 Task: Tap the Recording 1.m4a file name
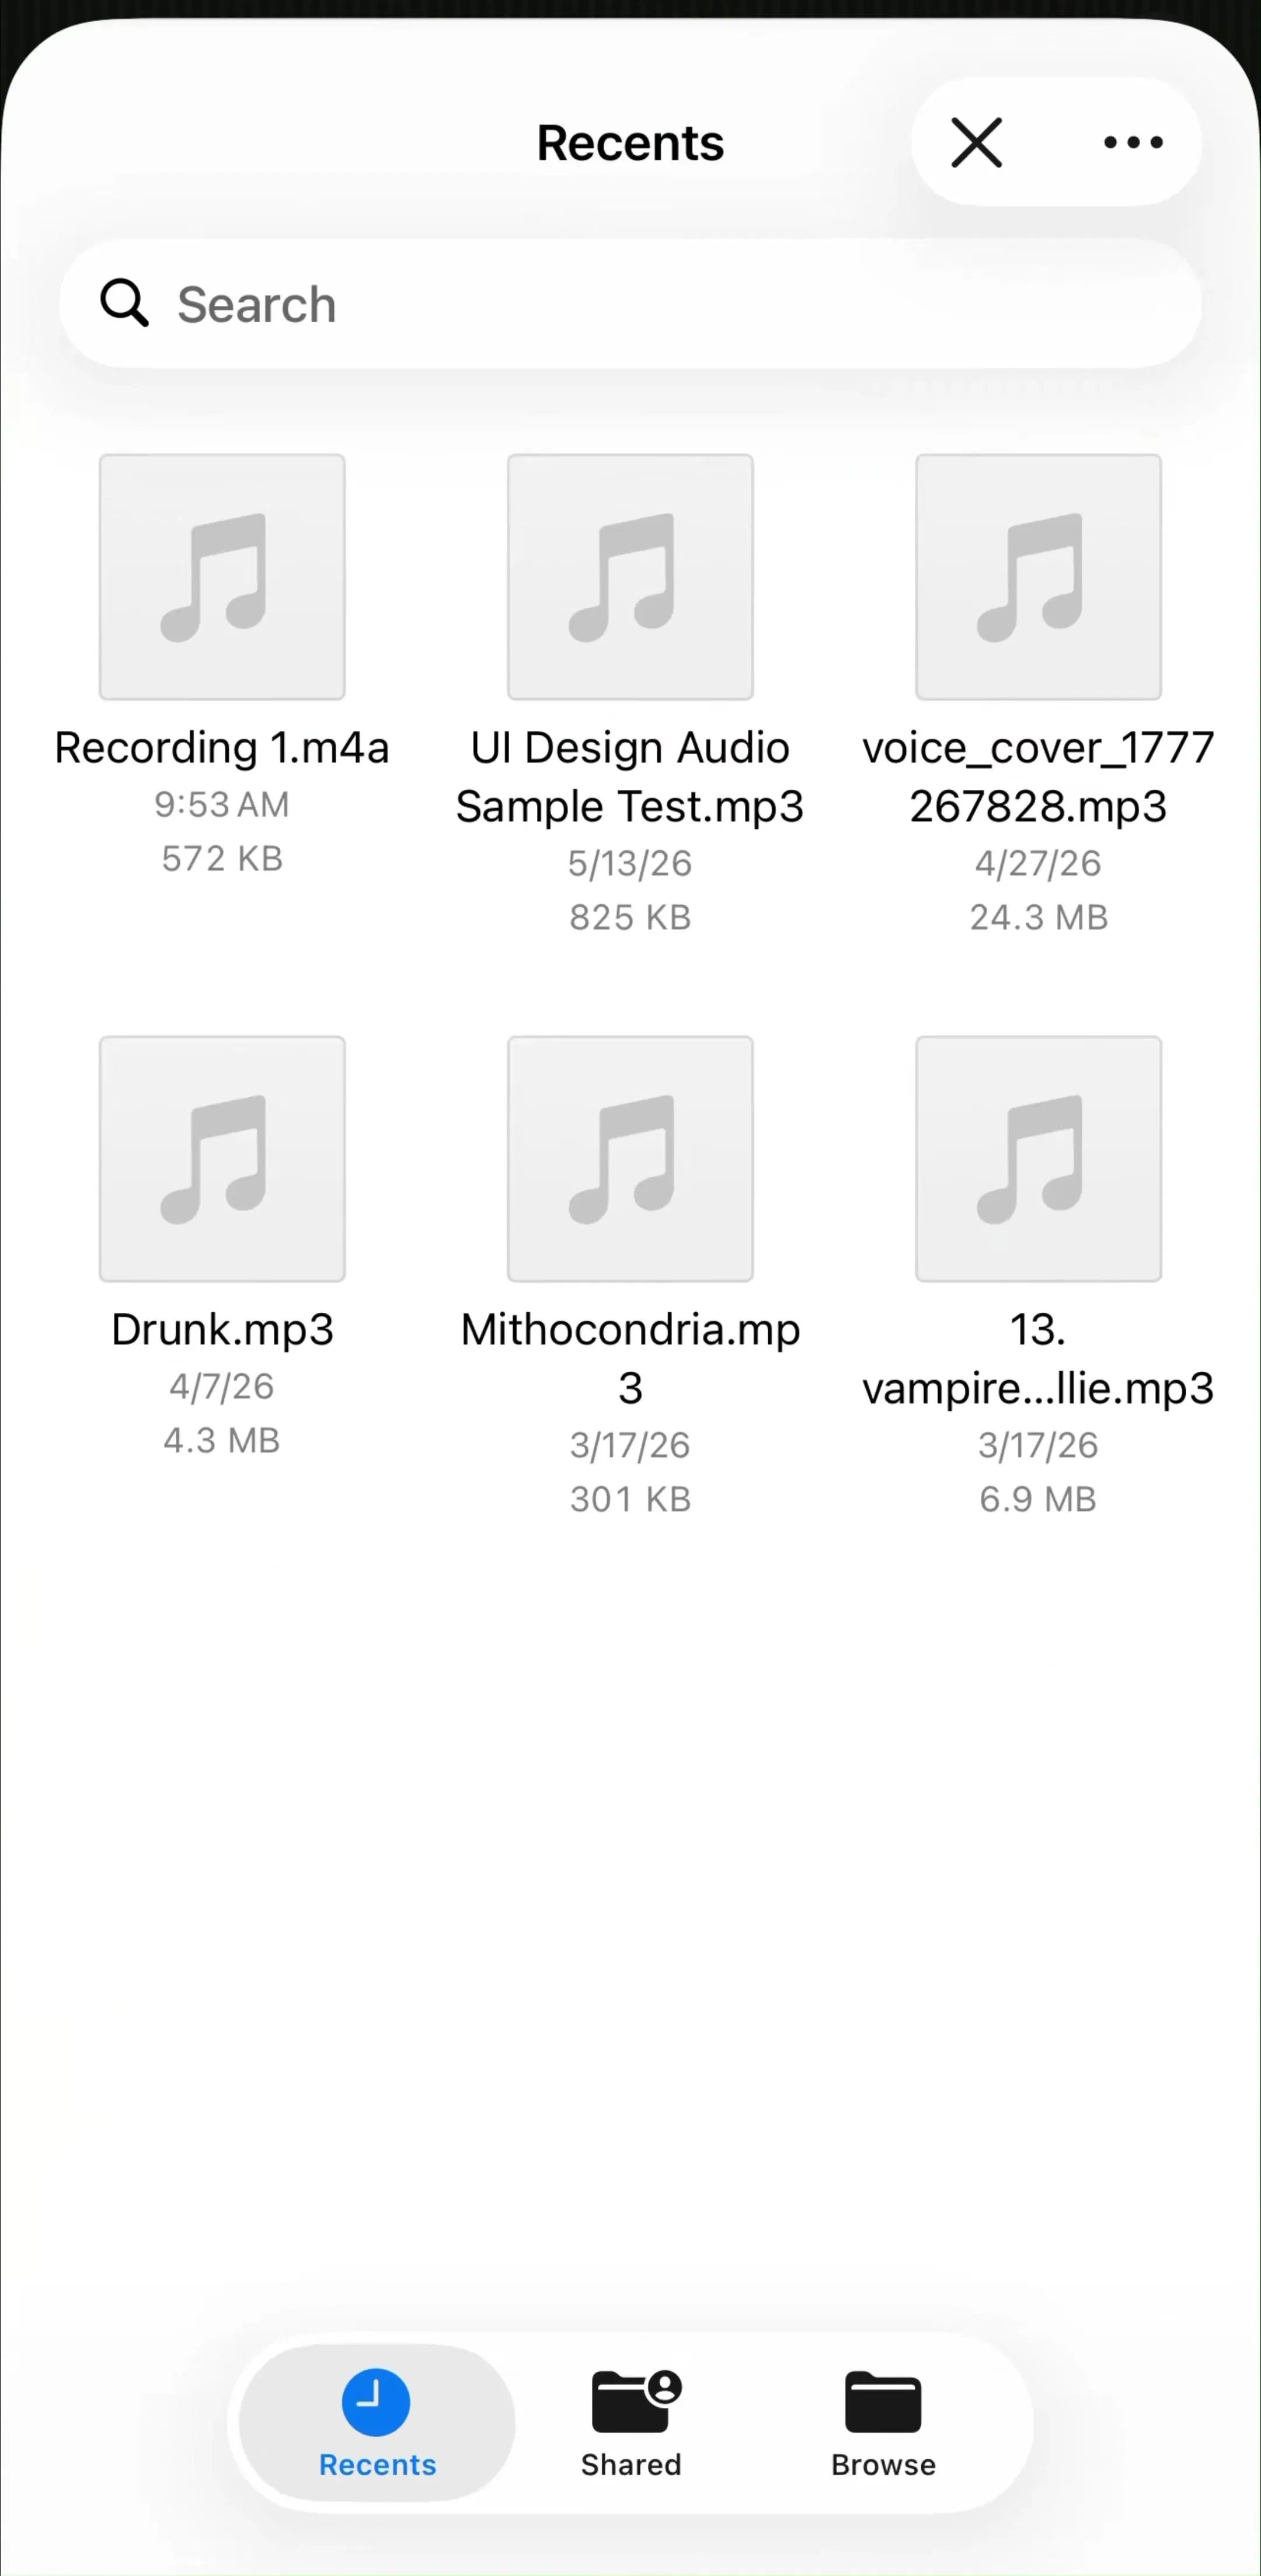click(x=222, y=748)
